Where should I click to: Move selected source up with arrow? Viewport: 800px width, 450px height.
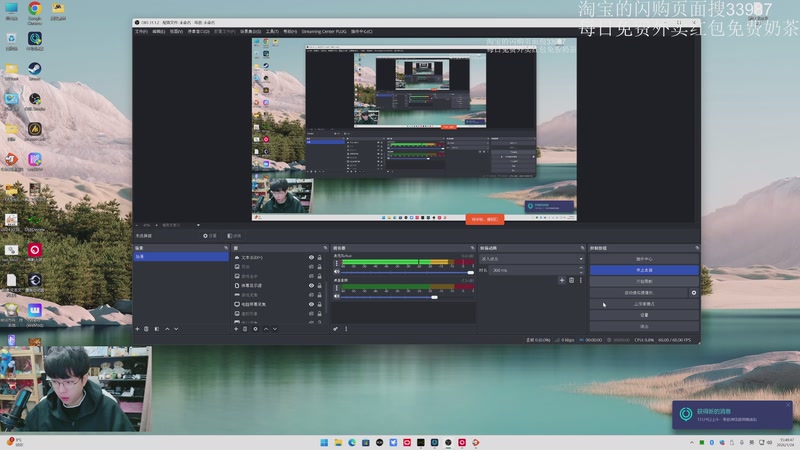coord(265,328)
